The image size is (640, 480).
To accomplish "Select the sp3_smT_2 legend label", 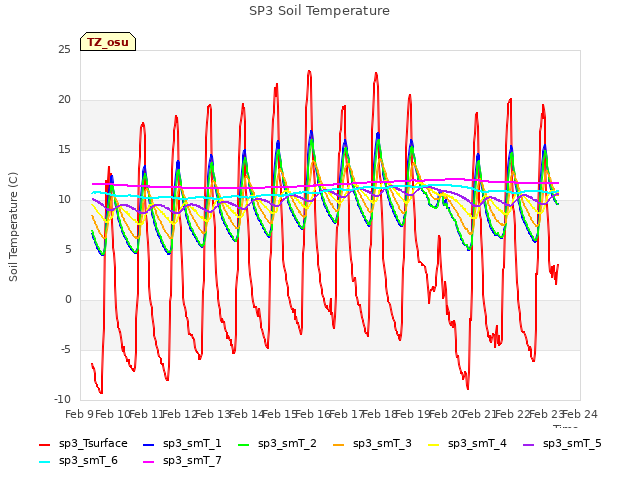I will click(x=287, y=444).
